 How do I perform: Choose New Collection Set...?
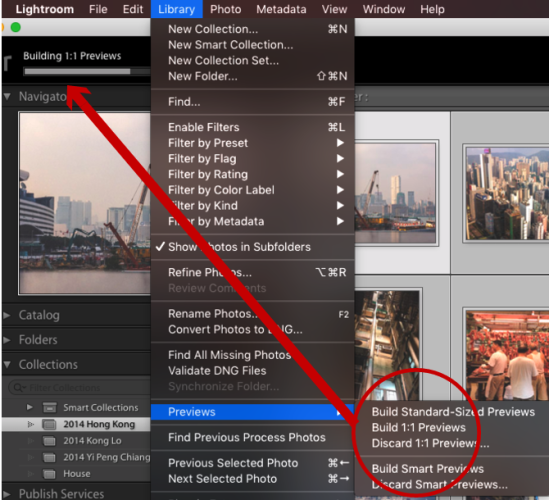(252, 61)
